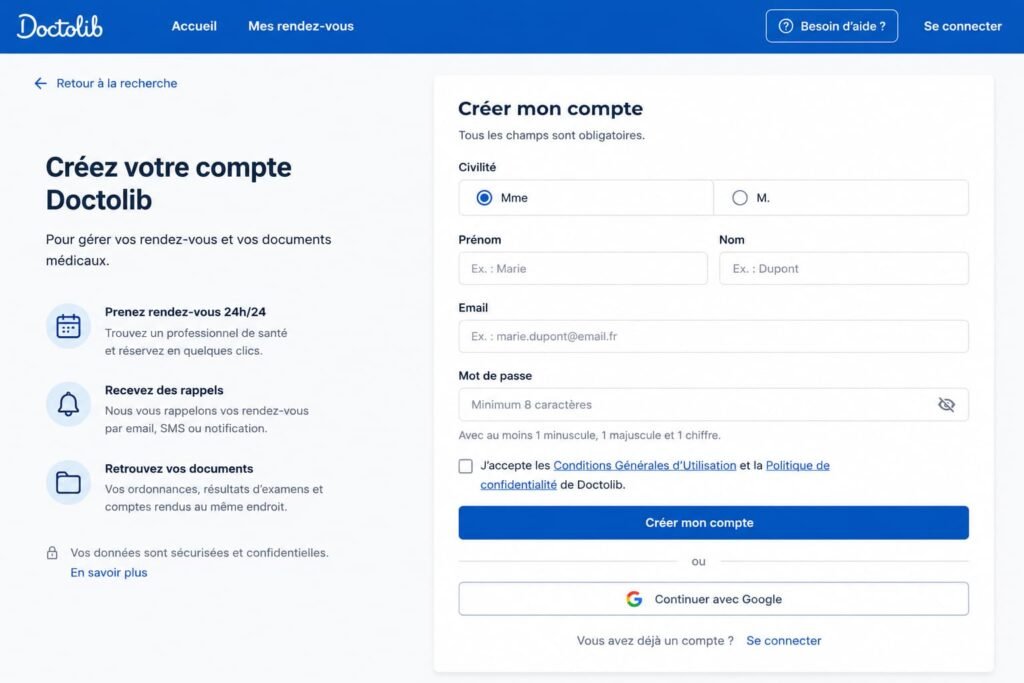
Task: Click the En savoir plus link
Action: [109, 573]
